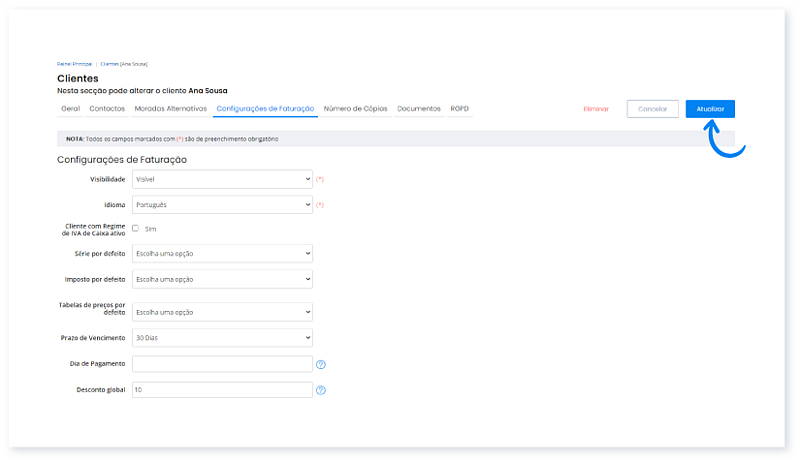
Task: Click the red Eliminar link
Action: pyautogui.click(x=596, y=109)
